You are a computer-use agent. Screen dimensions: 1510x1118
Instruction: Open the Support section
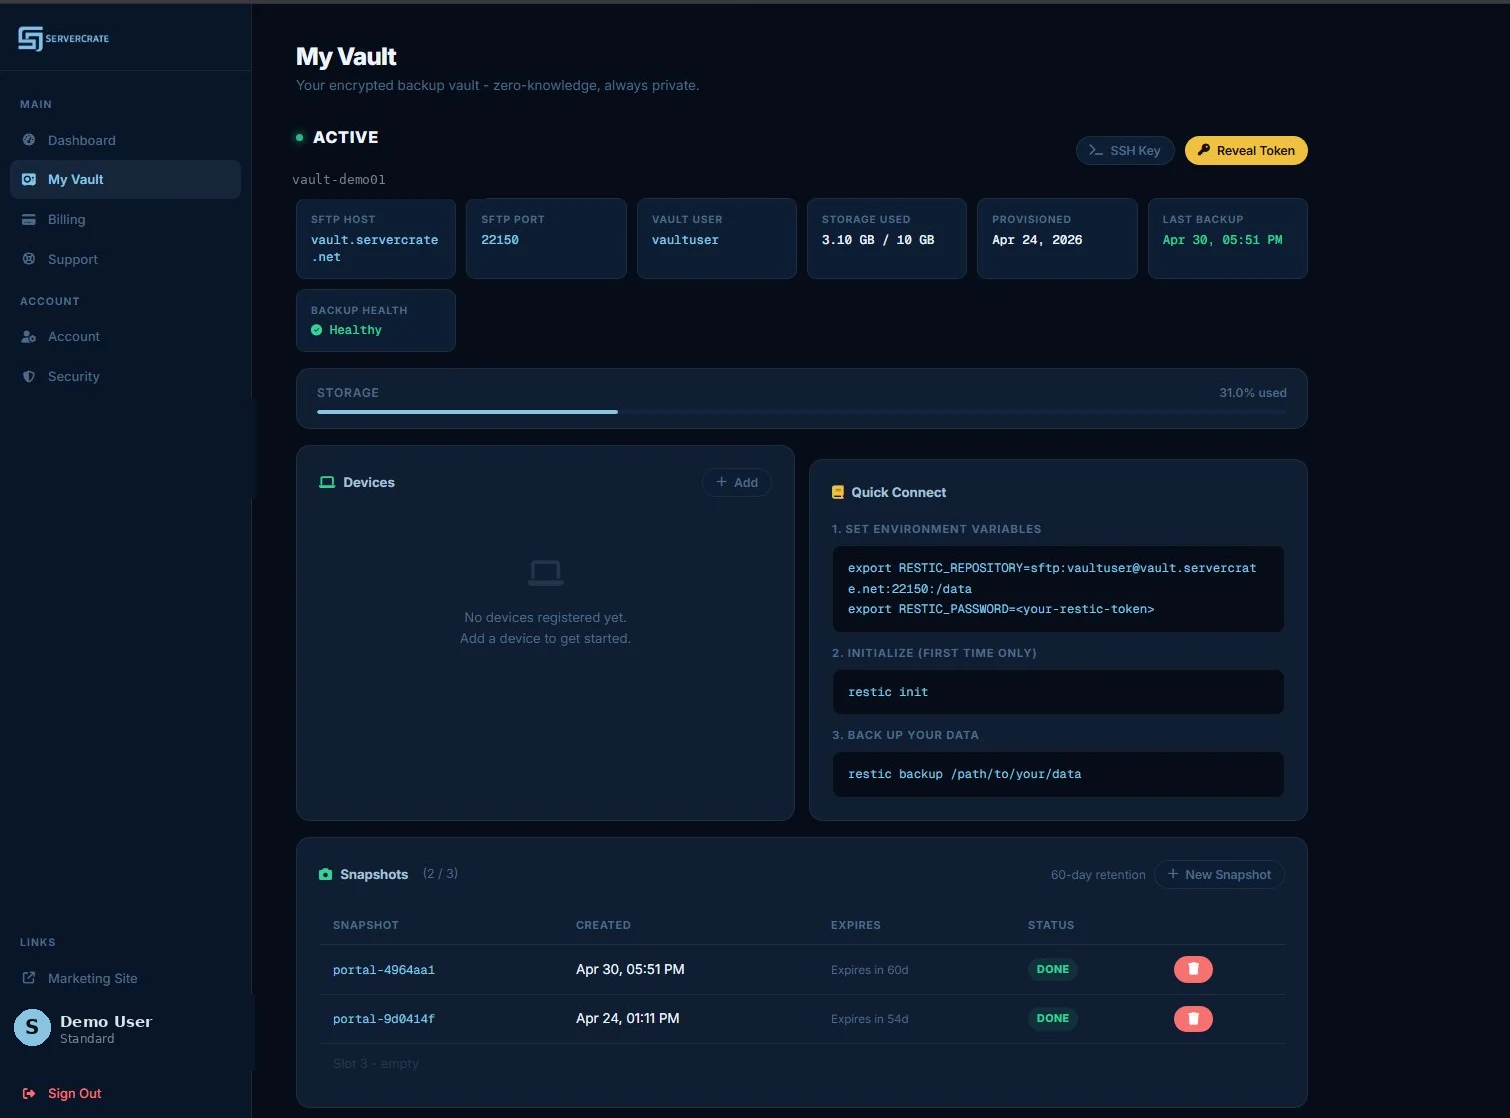pyautogui.click(x=125, y=259)
